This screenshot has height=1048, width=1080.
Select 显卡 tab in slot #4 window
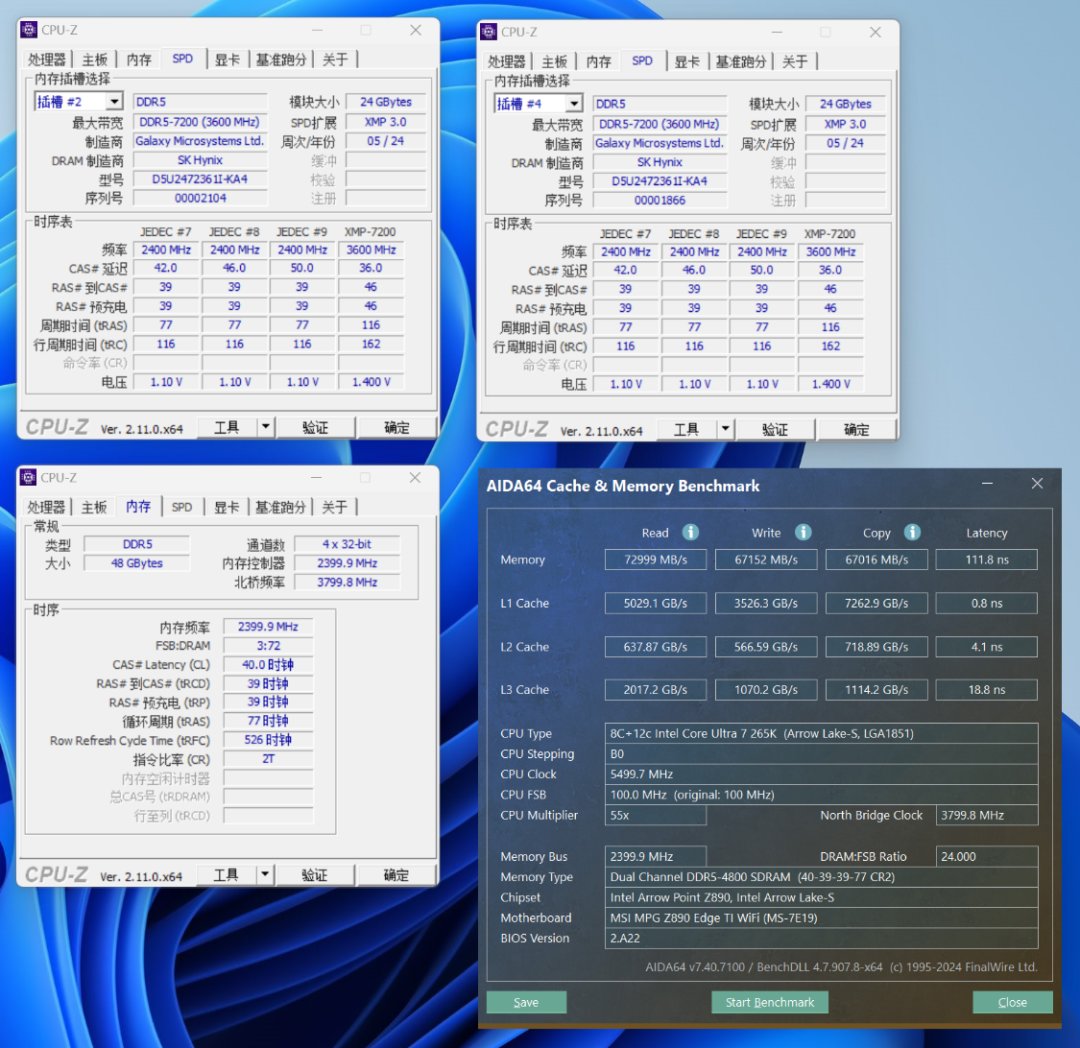pos(687,62)
